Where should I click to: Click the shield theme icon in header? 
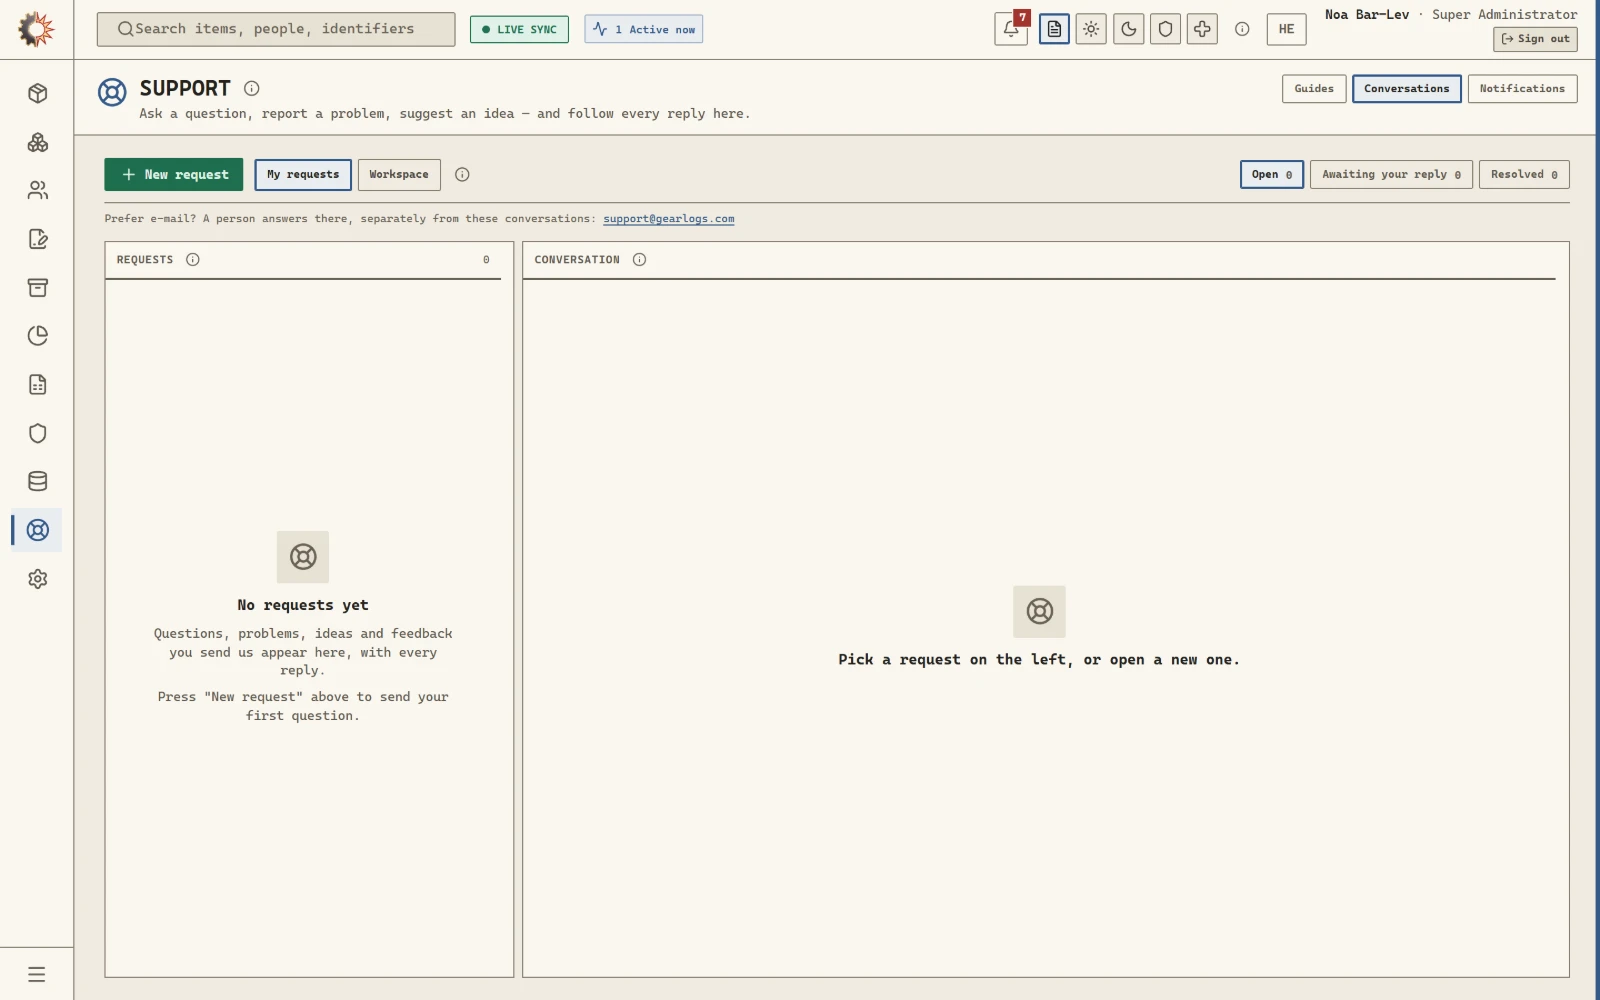coord(1165,29)
